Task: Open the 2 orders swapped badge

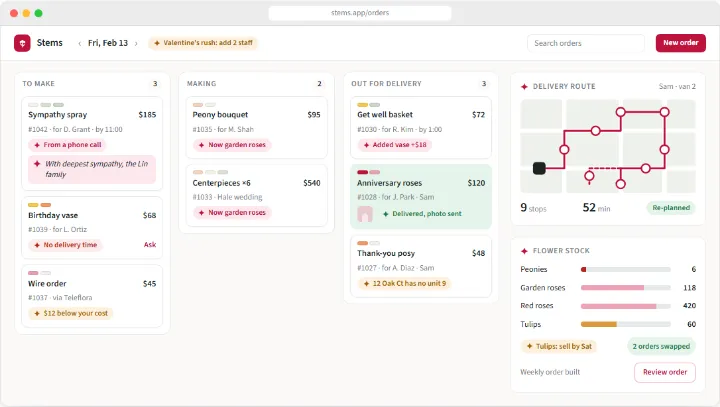Action: (x=661, y=346)
